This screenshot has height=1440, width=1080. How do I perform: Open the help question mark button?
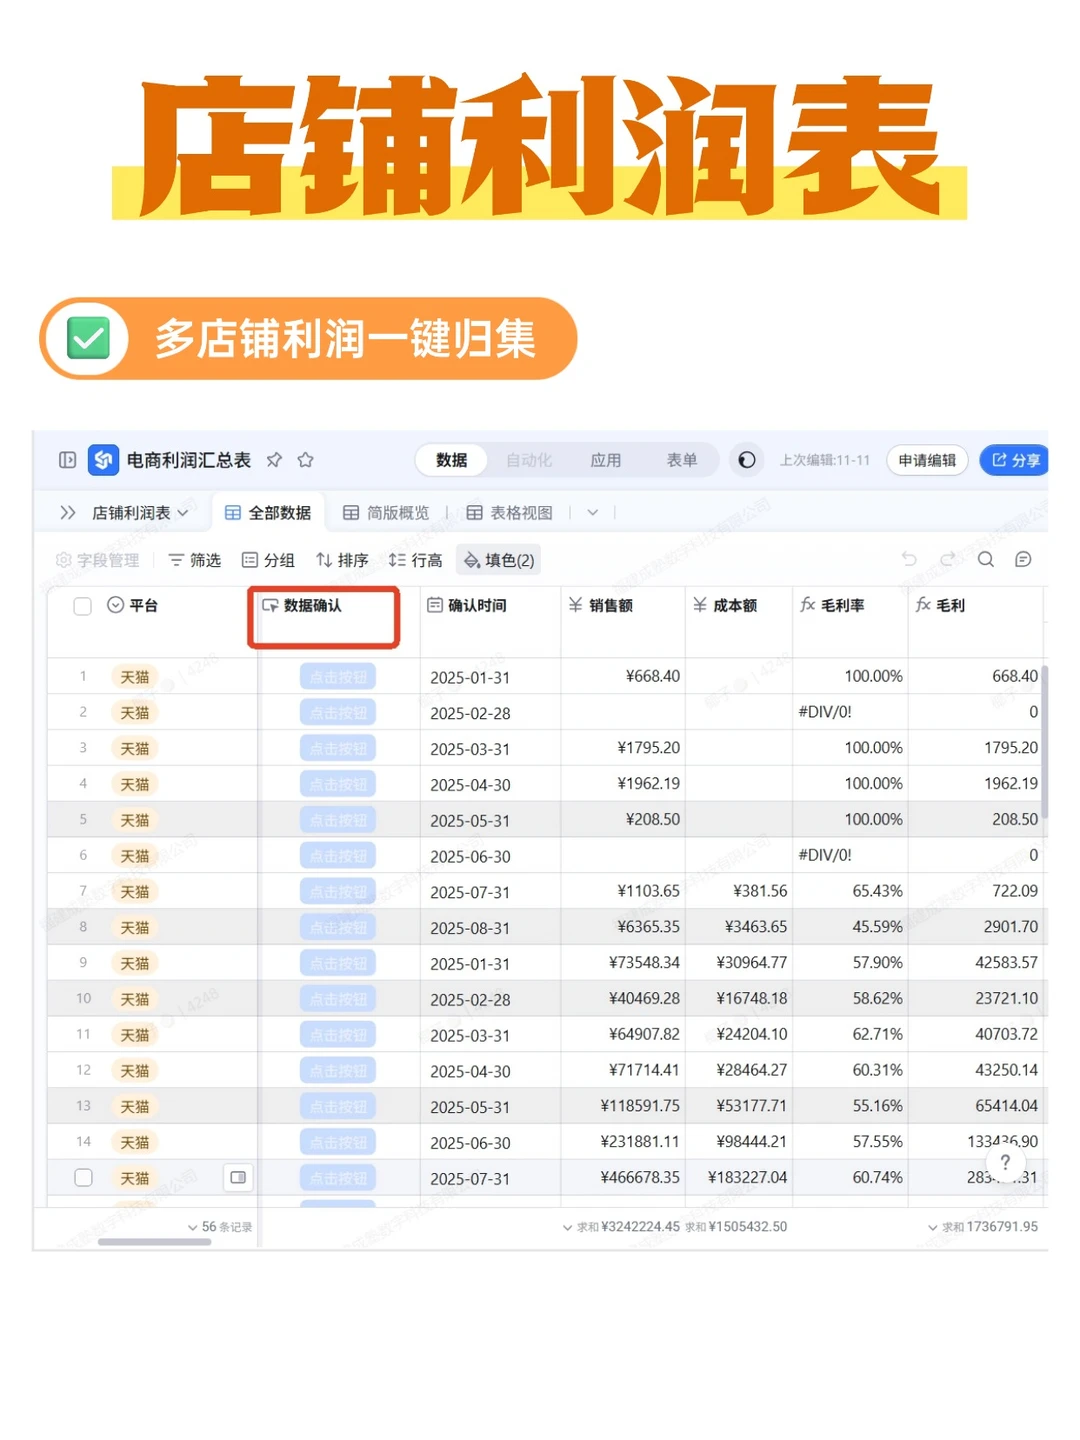1005,1161
